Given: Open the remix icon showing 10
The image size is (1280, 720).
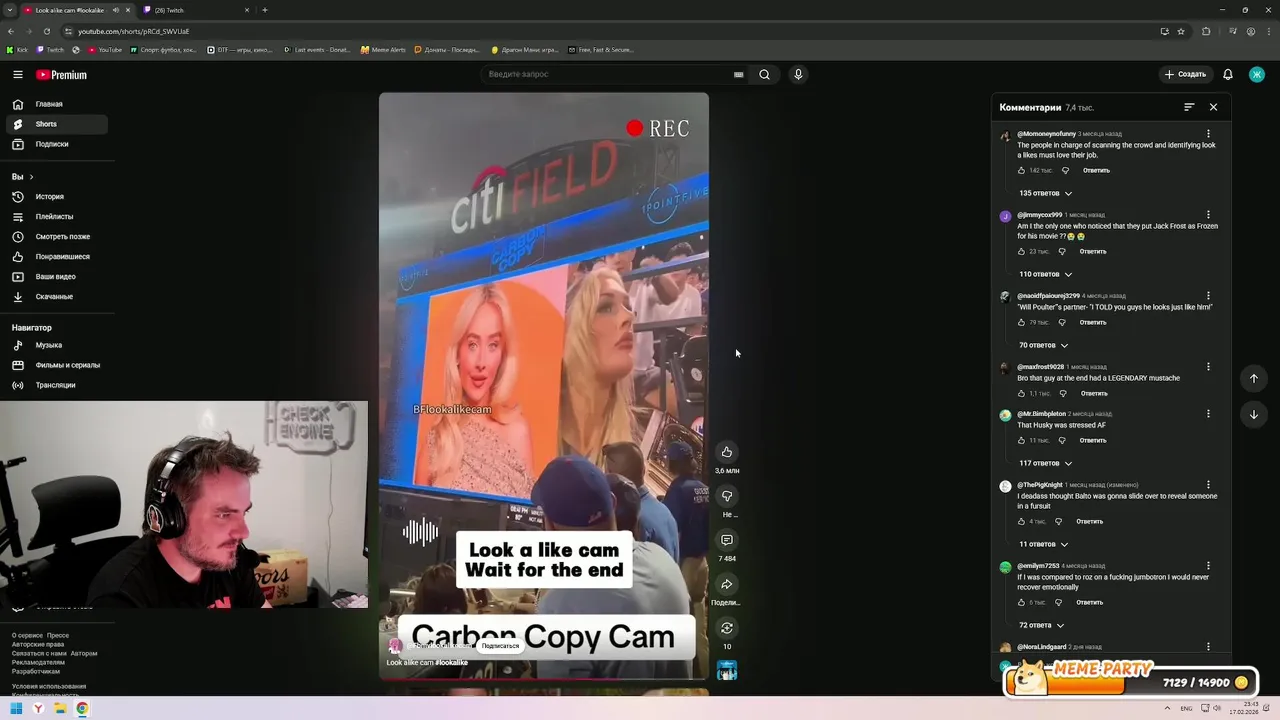Looking at the screenshot, I should [x=727, y=628].
